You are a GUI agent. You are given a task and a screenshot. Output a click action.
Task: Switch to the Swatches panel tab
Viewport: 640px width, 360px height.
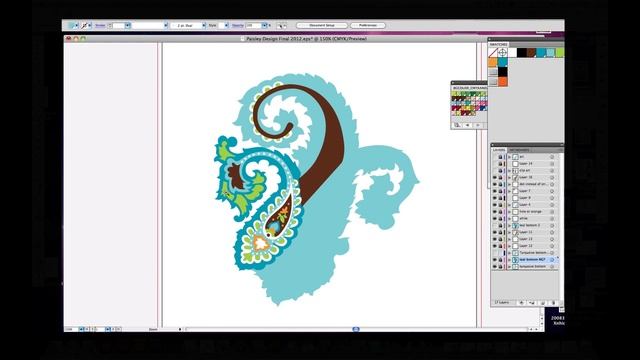click(498, 44)
